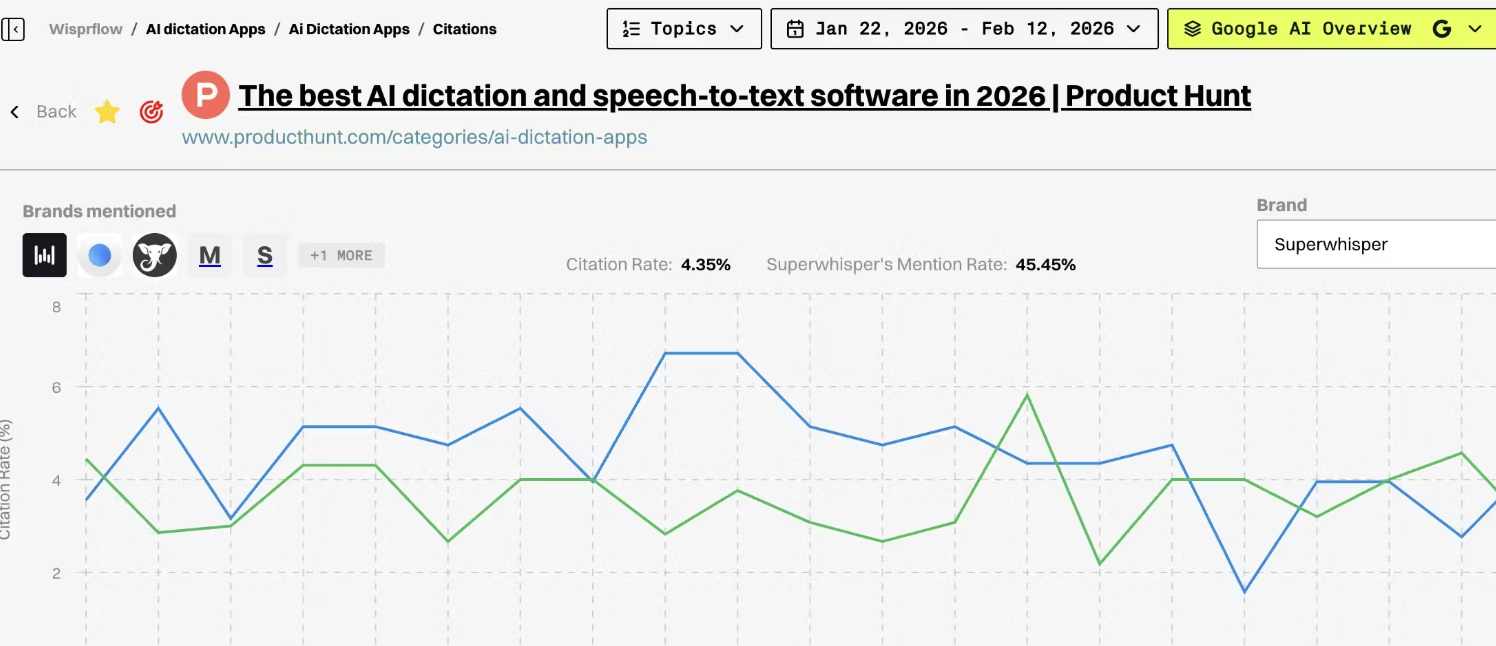Select the blue circle brand icon
Image resolution: width=1496 pixels, height=646 pixels.
point(99,255)
